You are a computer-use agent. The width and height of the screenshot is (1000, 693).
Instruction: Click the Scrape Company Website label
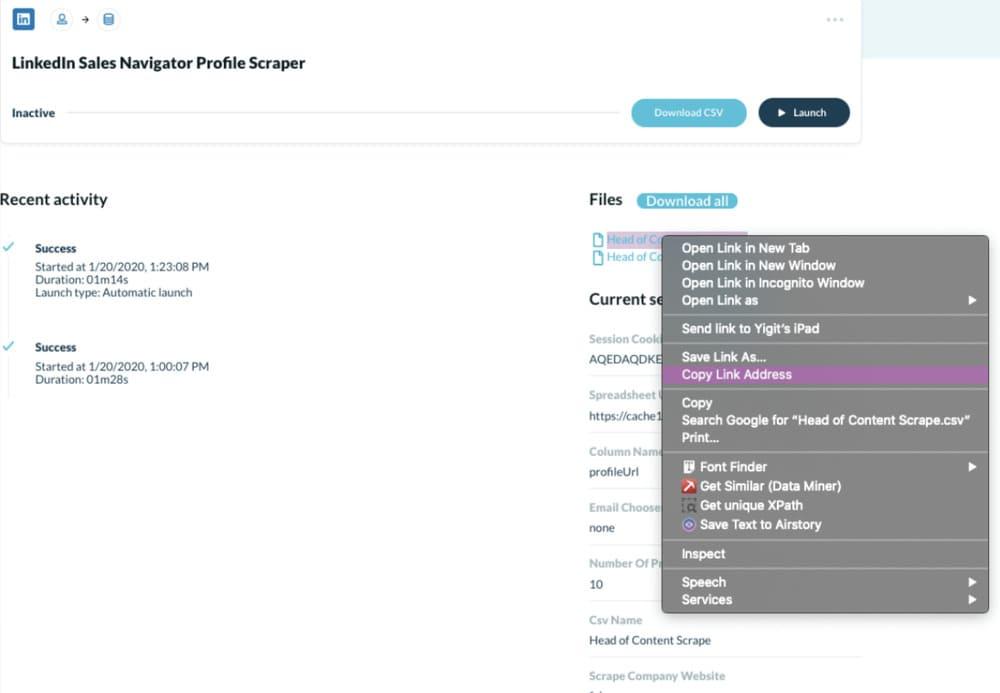pyautogui.click(x=657, y=676)
